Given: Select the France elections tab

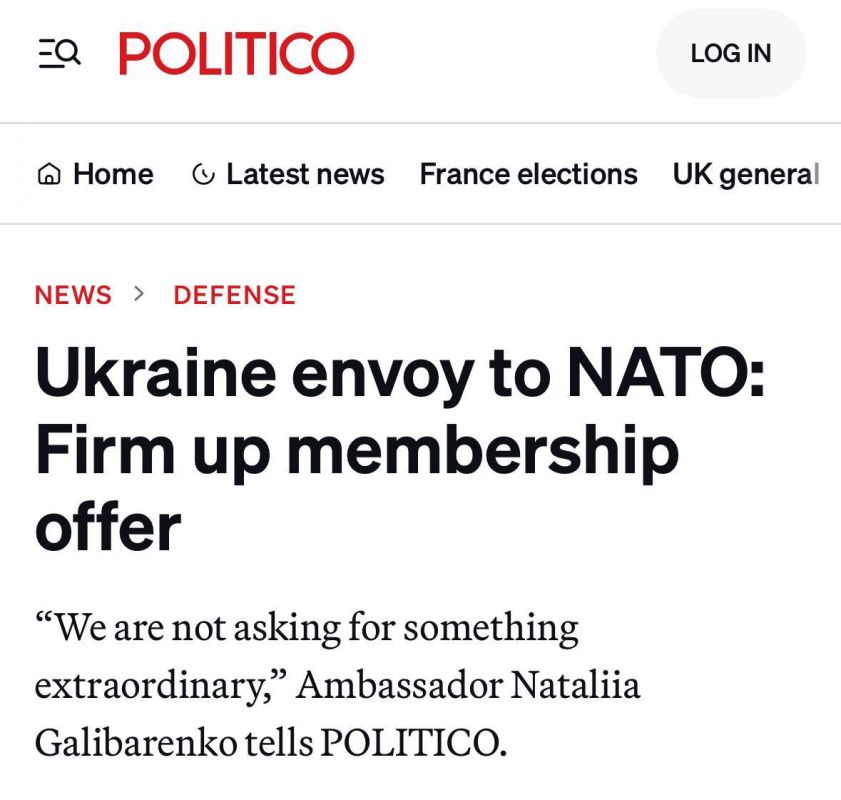Looking at the screenshot, I should click(528, 174).
